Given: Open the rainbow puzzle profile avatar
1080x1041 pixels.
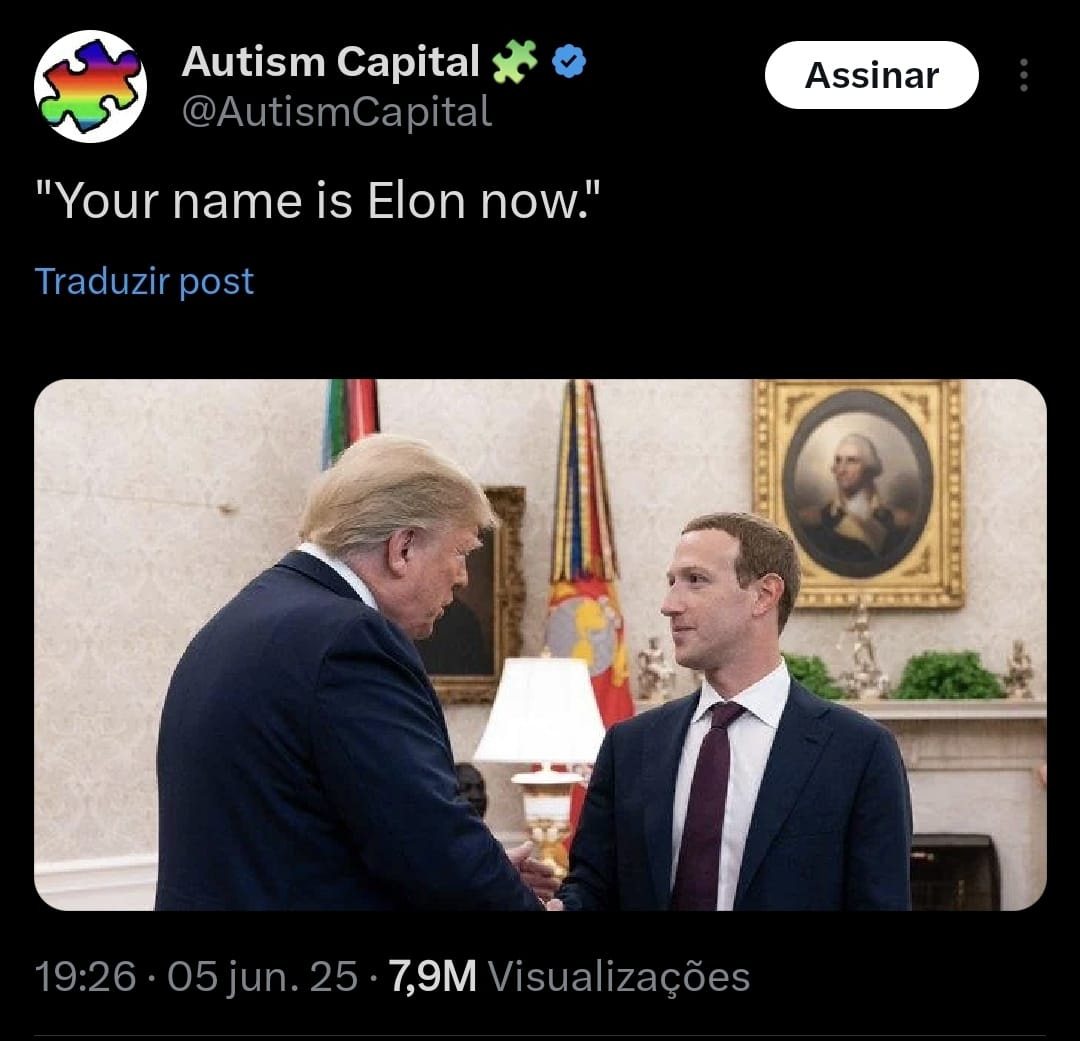Looking at the screenshot, I should [90, 87].
